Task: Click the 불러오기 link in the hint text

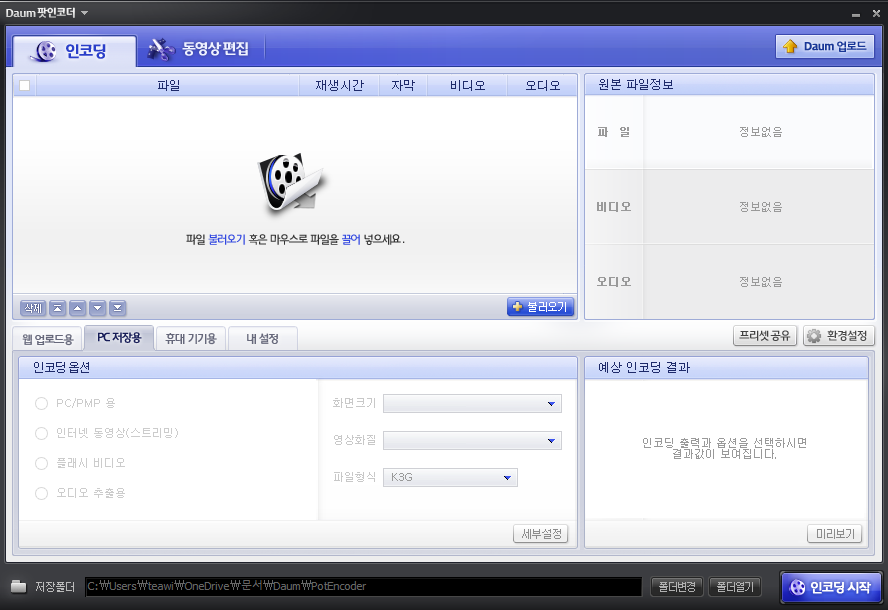Action: click(227, 240)
